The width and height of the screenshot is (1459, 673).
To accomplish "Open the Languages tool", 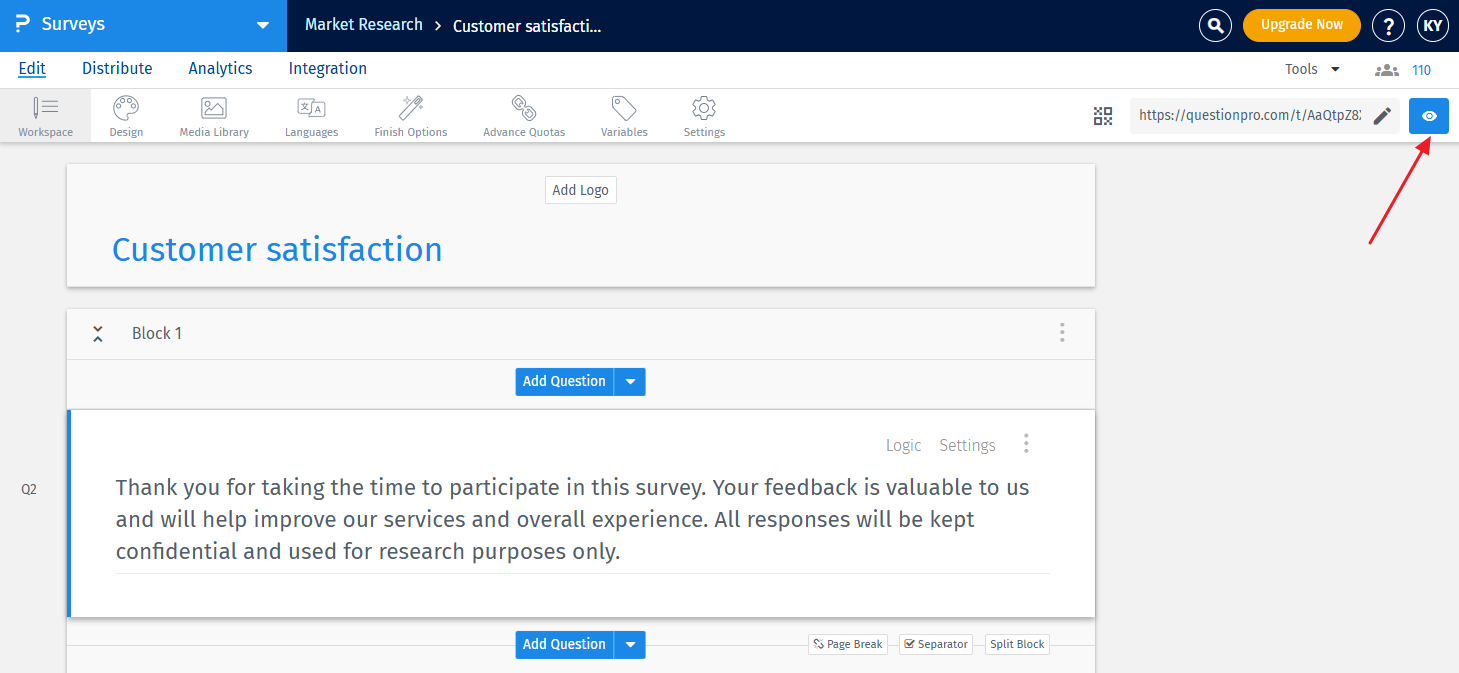I will point(311,116).
